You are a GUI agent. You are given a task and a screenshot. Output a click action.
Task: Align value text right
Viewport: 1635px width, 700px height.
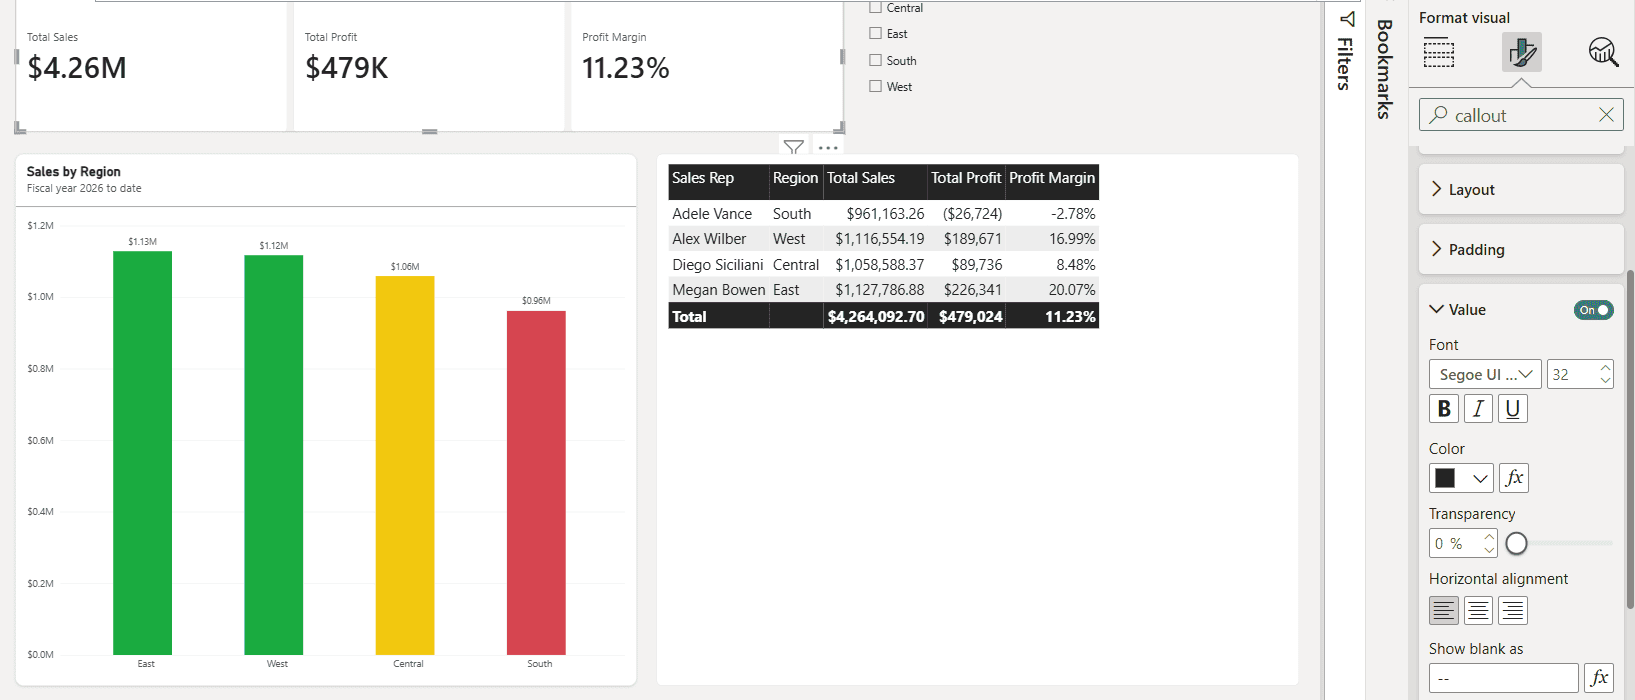point(1513,610)
